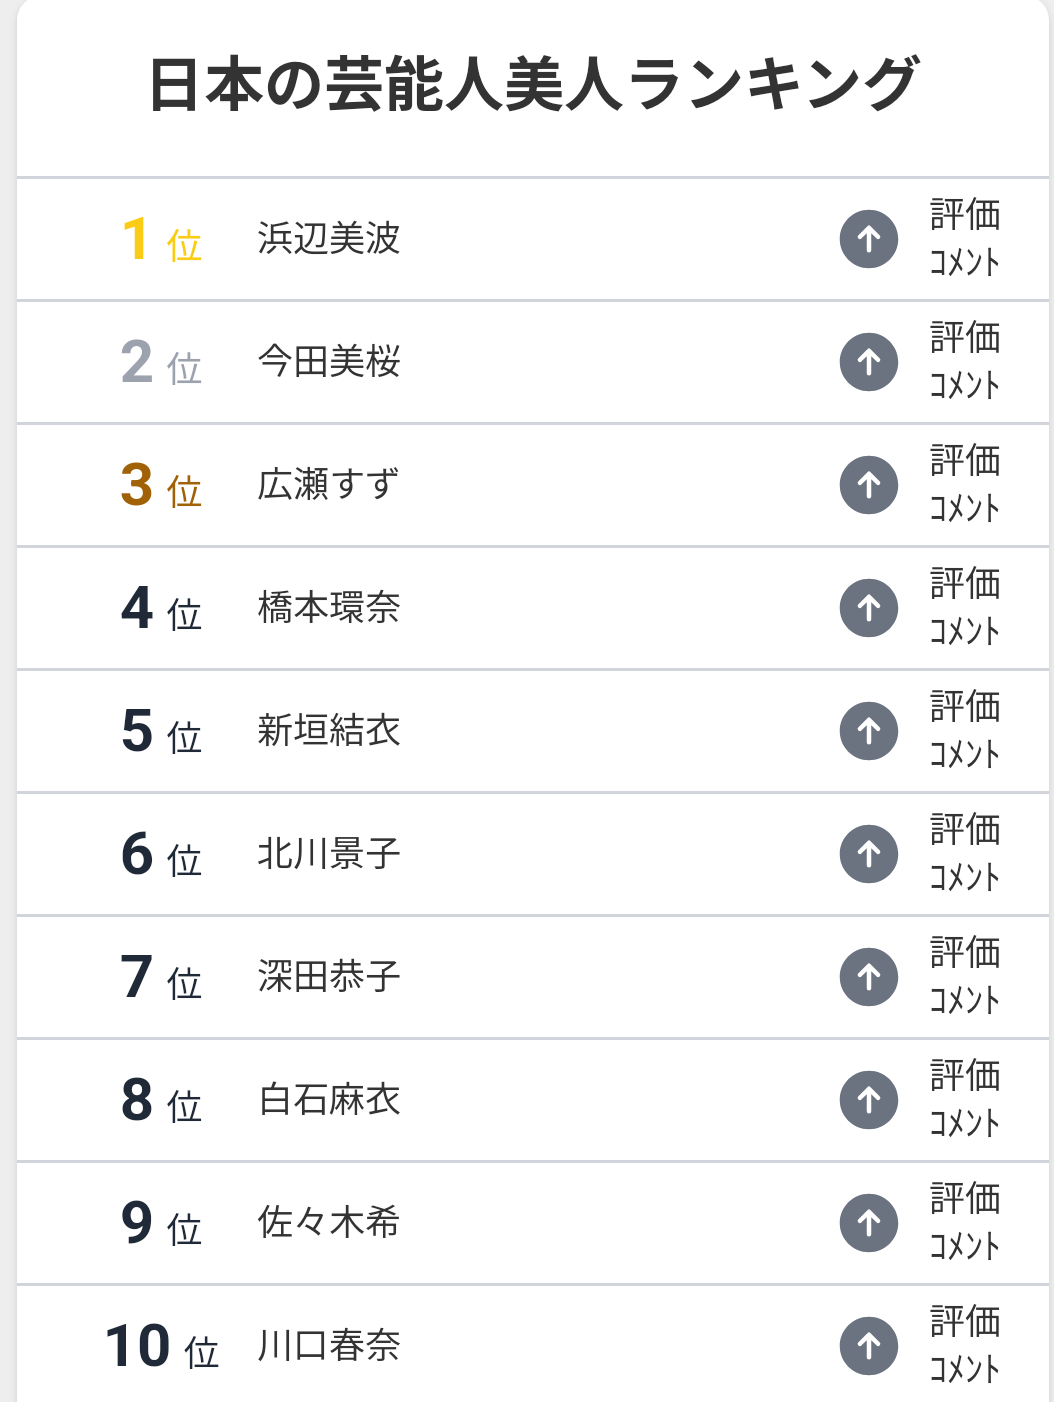Click the up arrow for 橋本環奈

(869, 608)
